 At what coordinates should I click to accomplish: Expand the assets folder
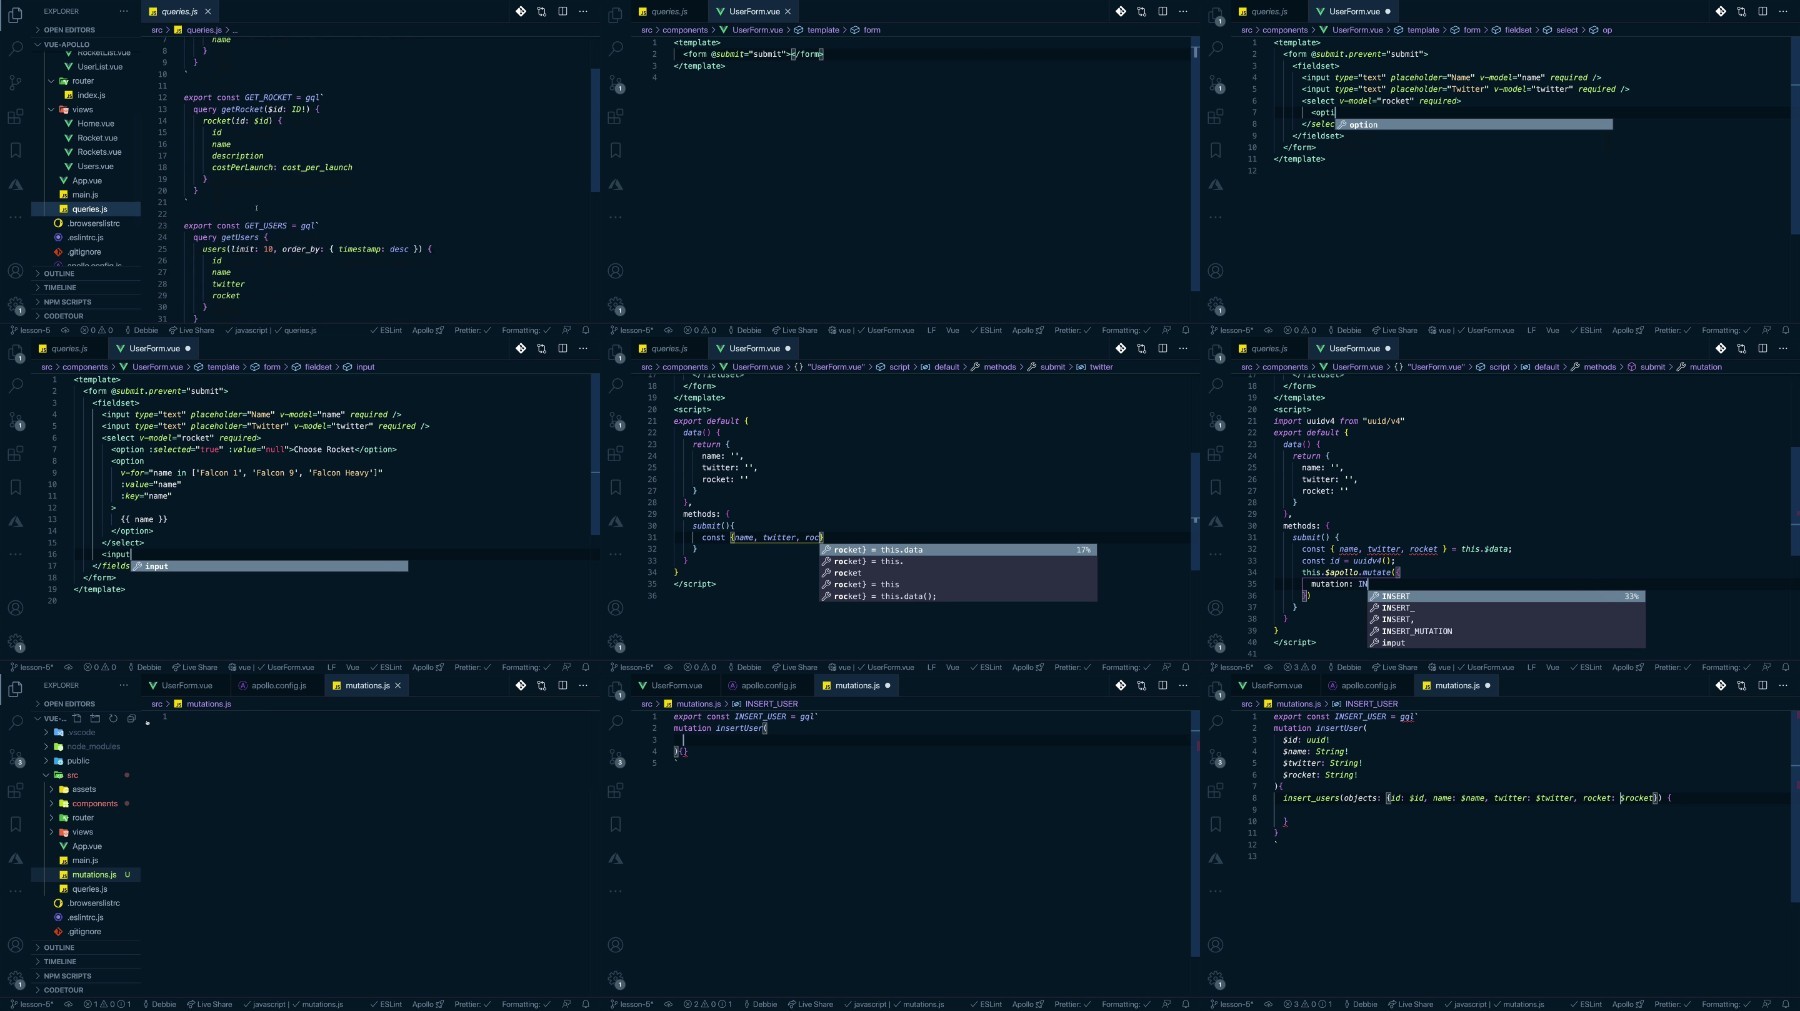click(x=85, y=789)
